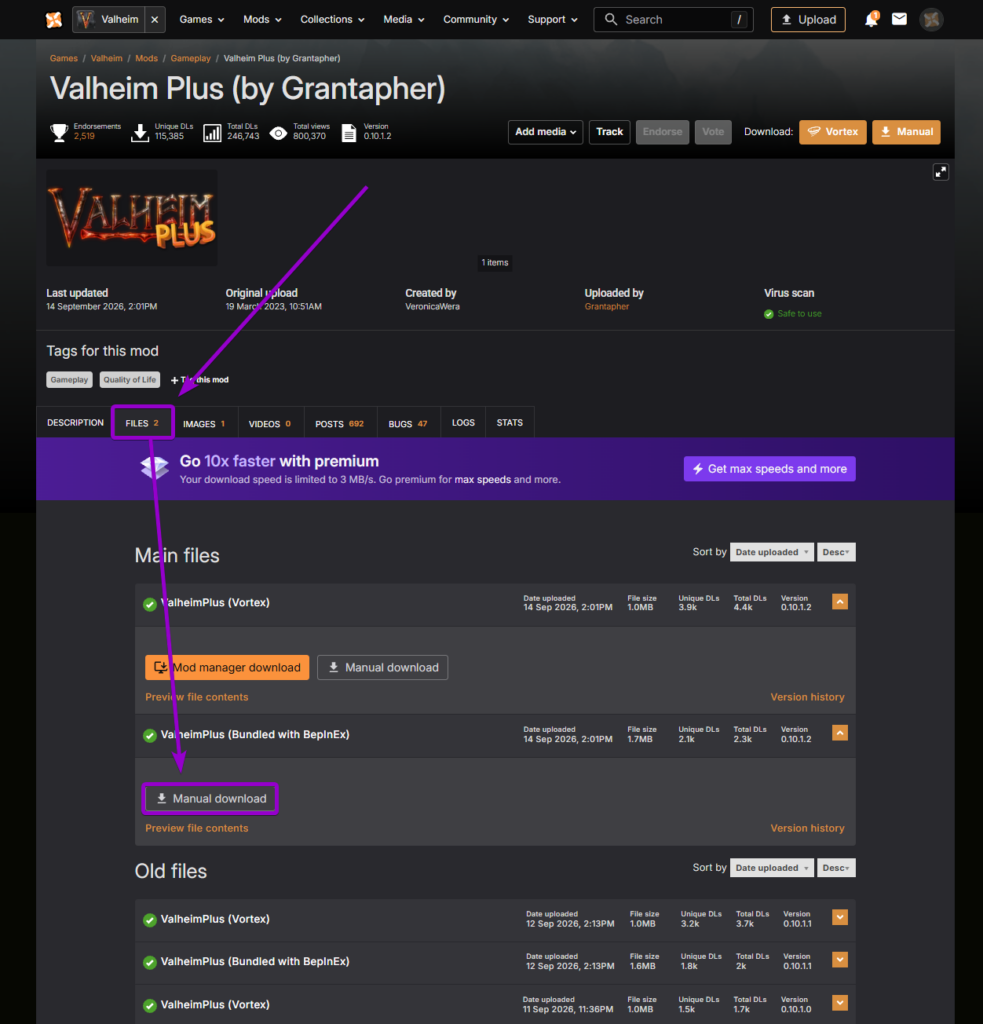Open Old files Date uploaded sort dropdown

pos(771,868)
